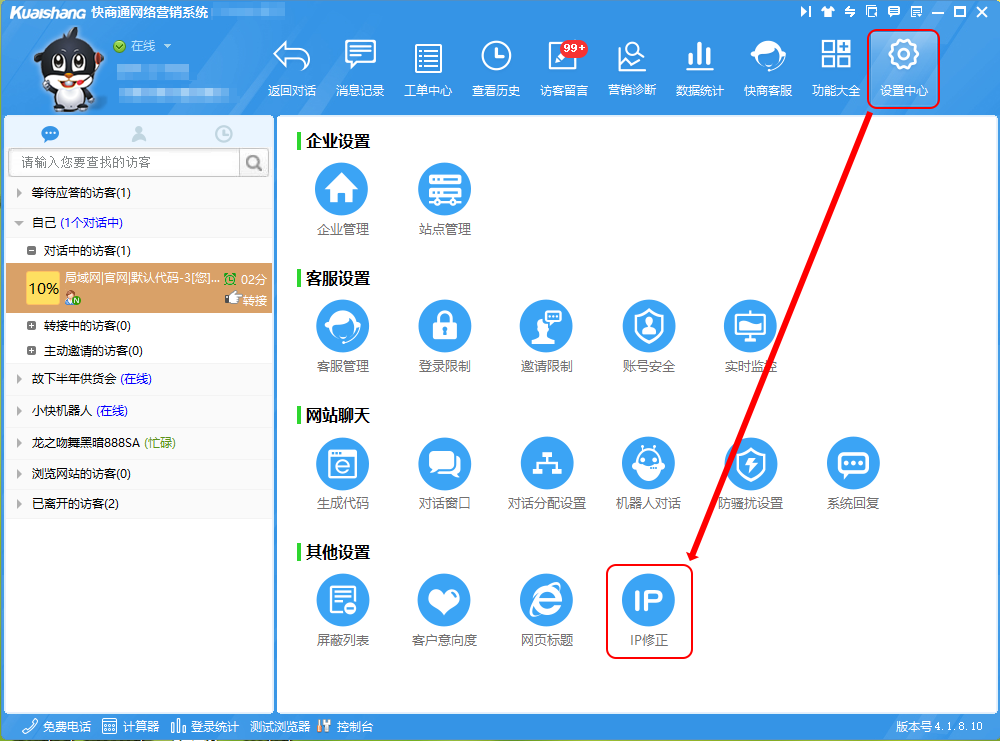Click the IP修正 icon
Image resolution: width=1000 pixels, height=741 pixels.
pos(648,600)
